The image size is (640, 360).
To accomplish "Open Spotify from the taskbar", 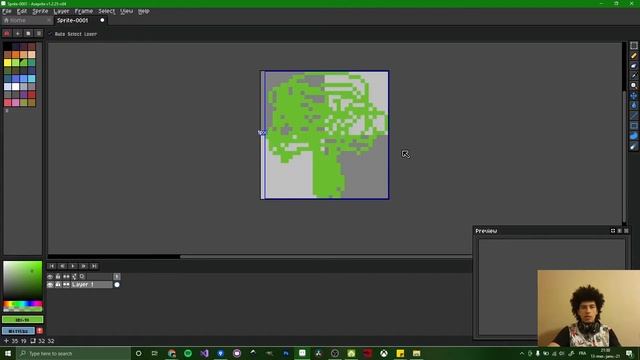I will (x=188, y=353).
